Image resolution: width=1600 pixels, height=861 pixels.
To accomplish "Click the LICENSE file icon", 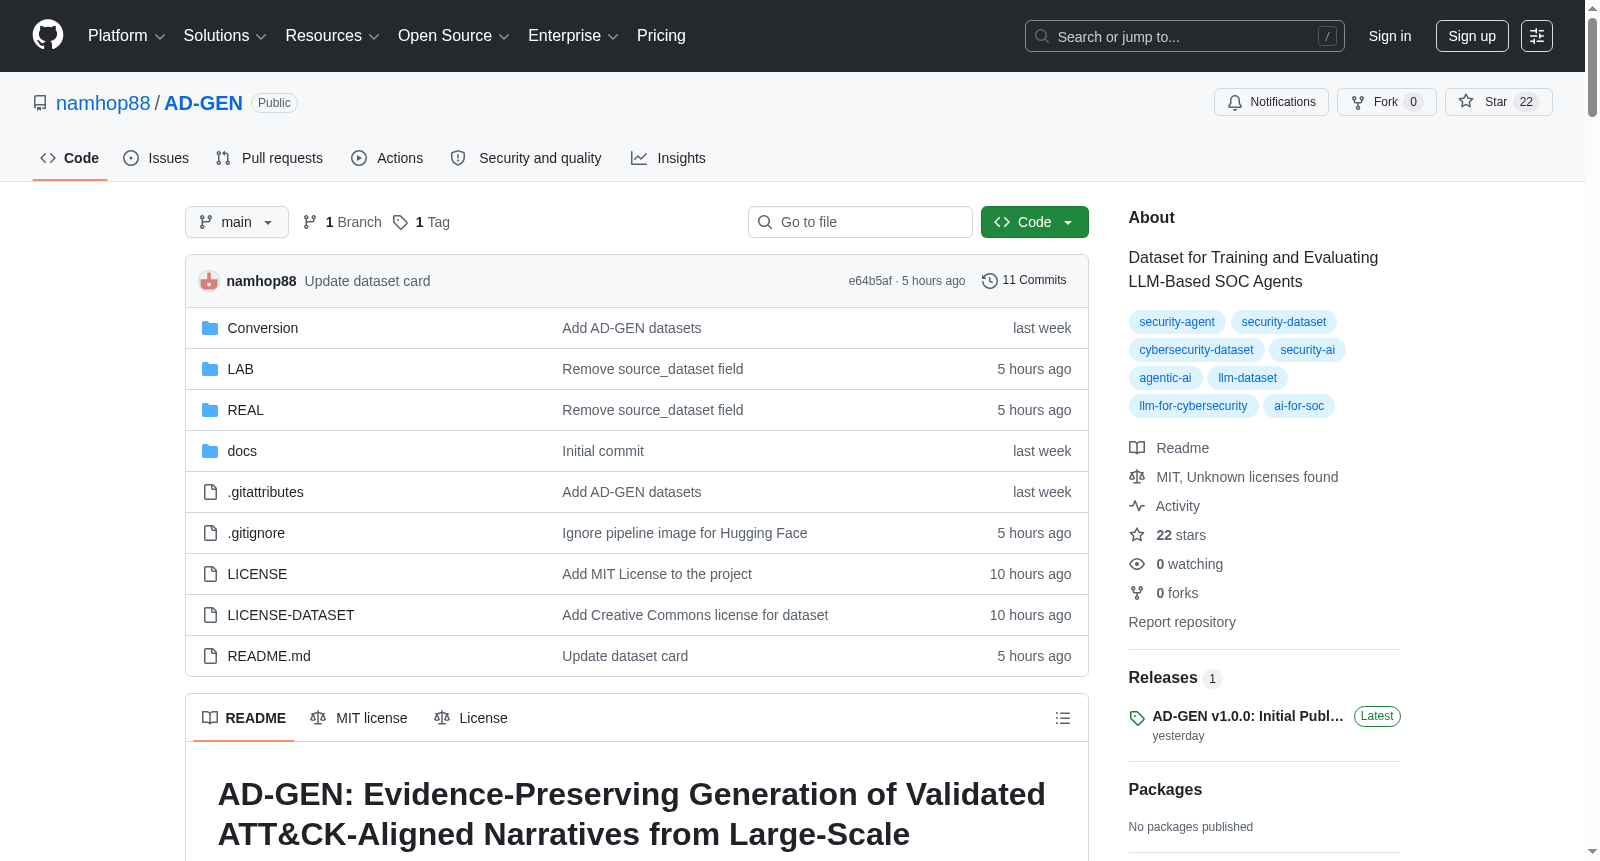I will [210, 574].
